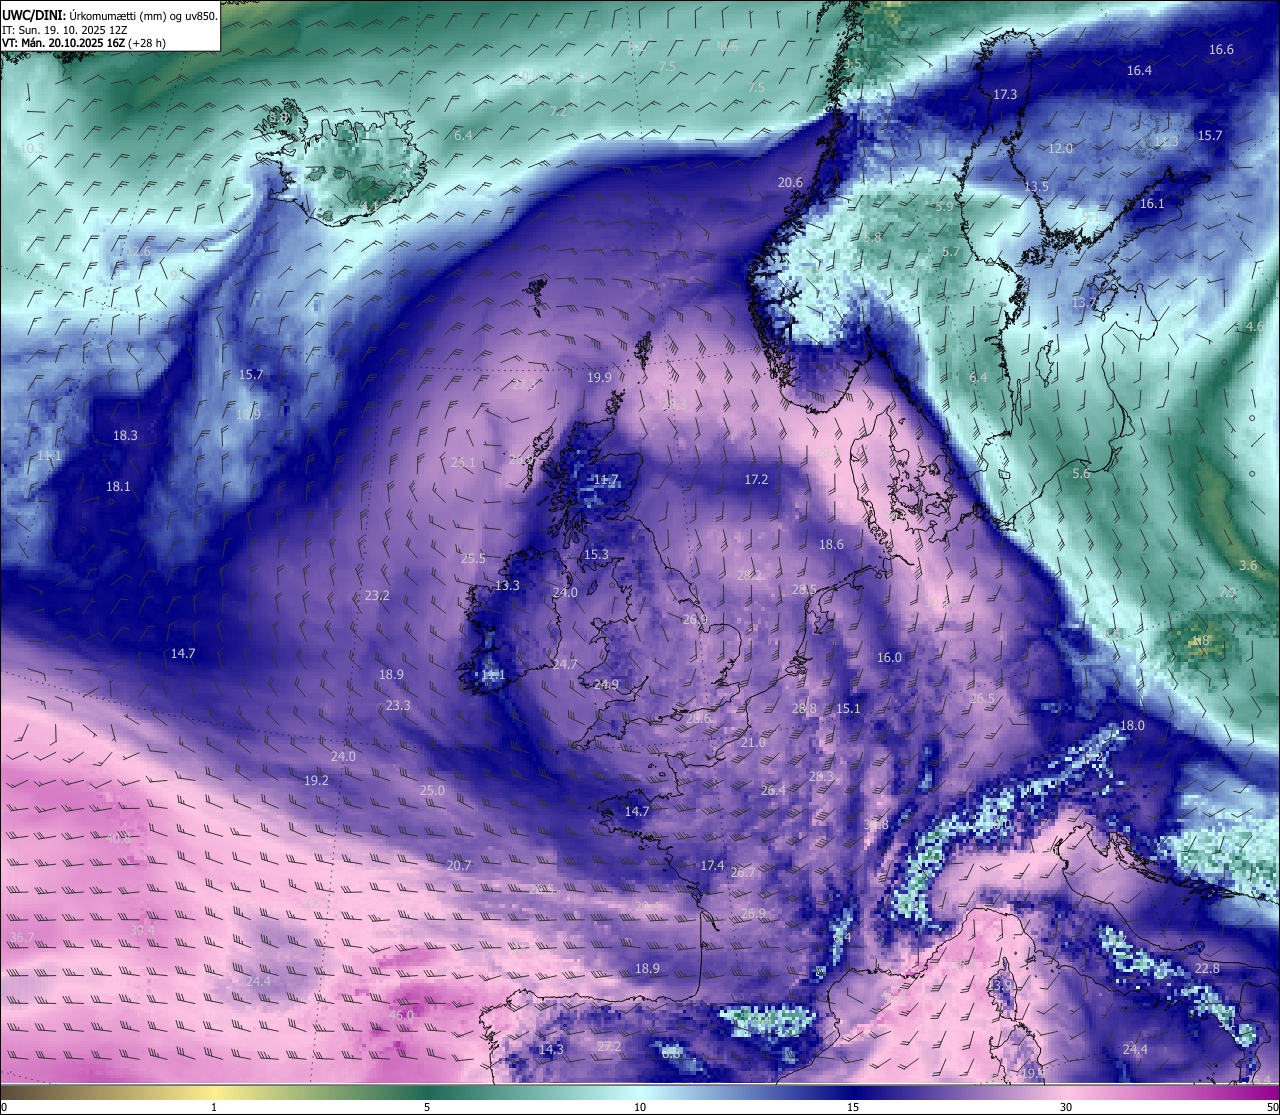Click the legend tick label 1
This screenshot has width=1280, height=1115.
[x=214, y=1107]
